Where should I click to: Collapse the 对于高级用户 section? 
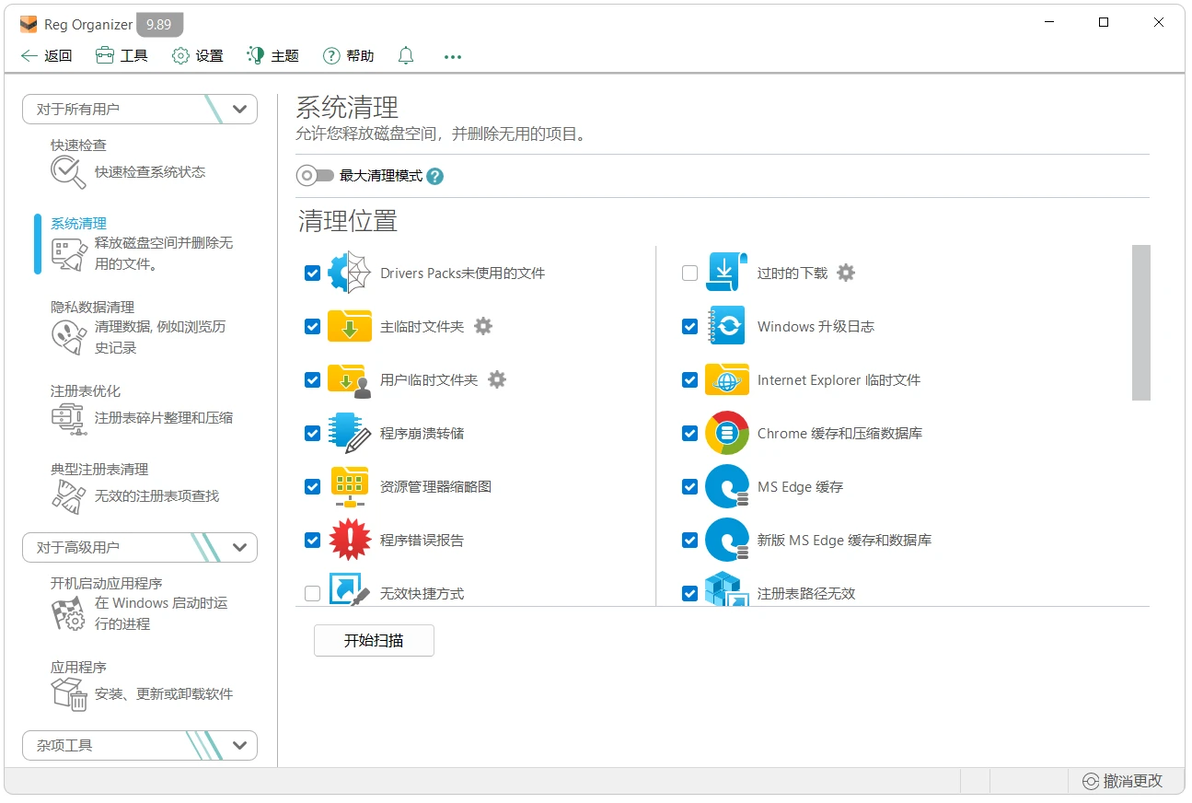pyautogui.click(x=140, y=548)
